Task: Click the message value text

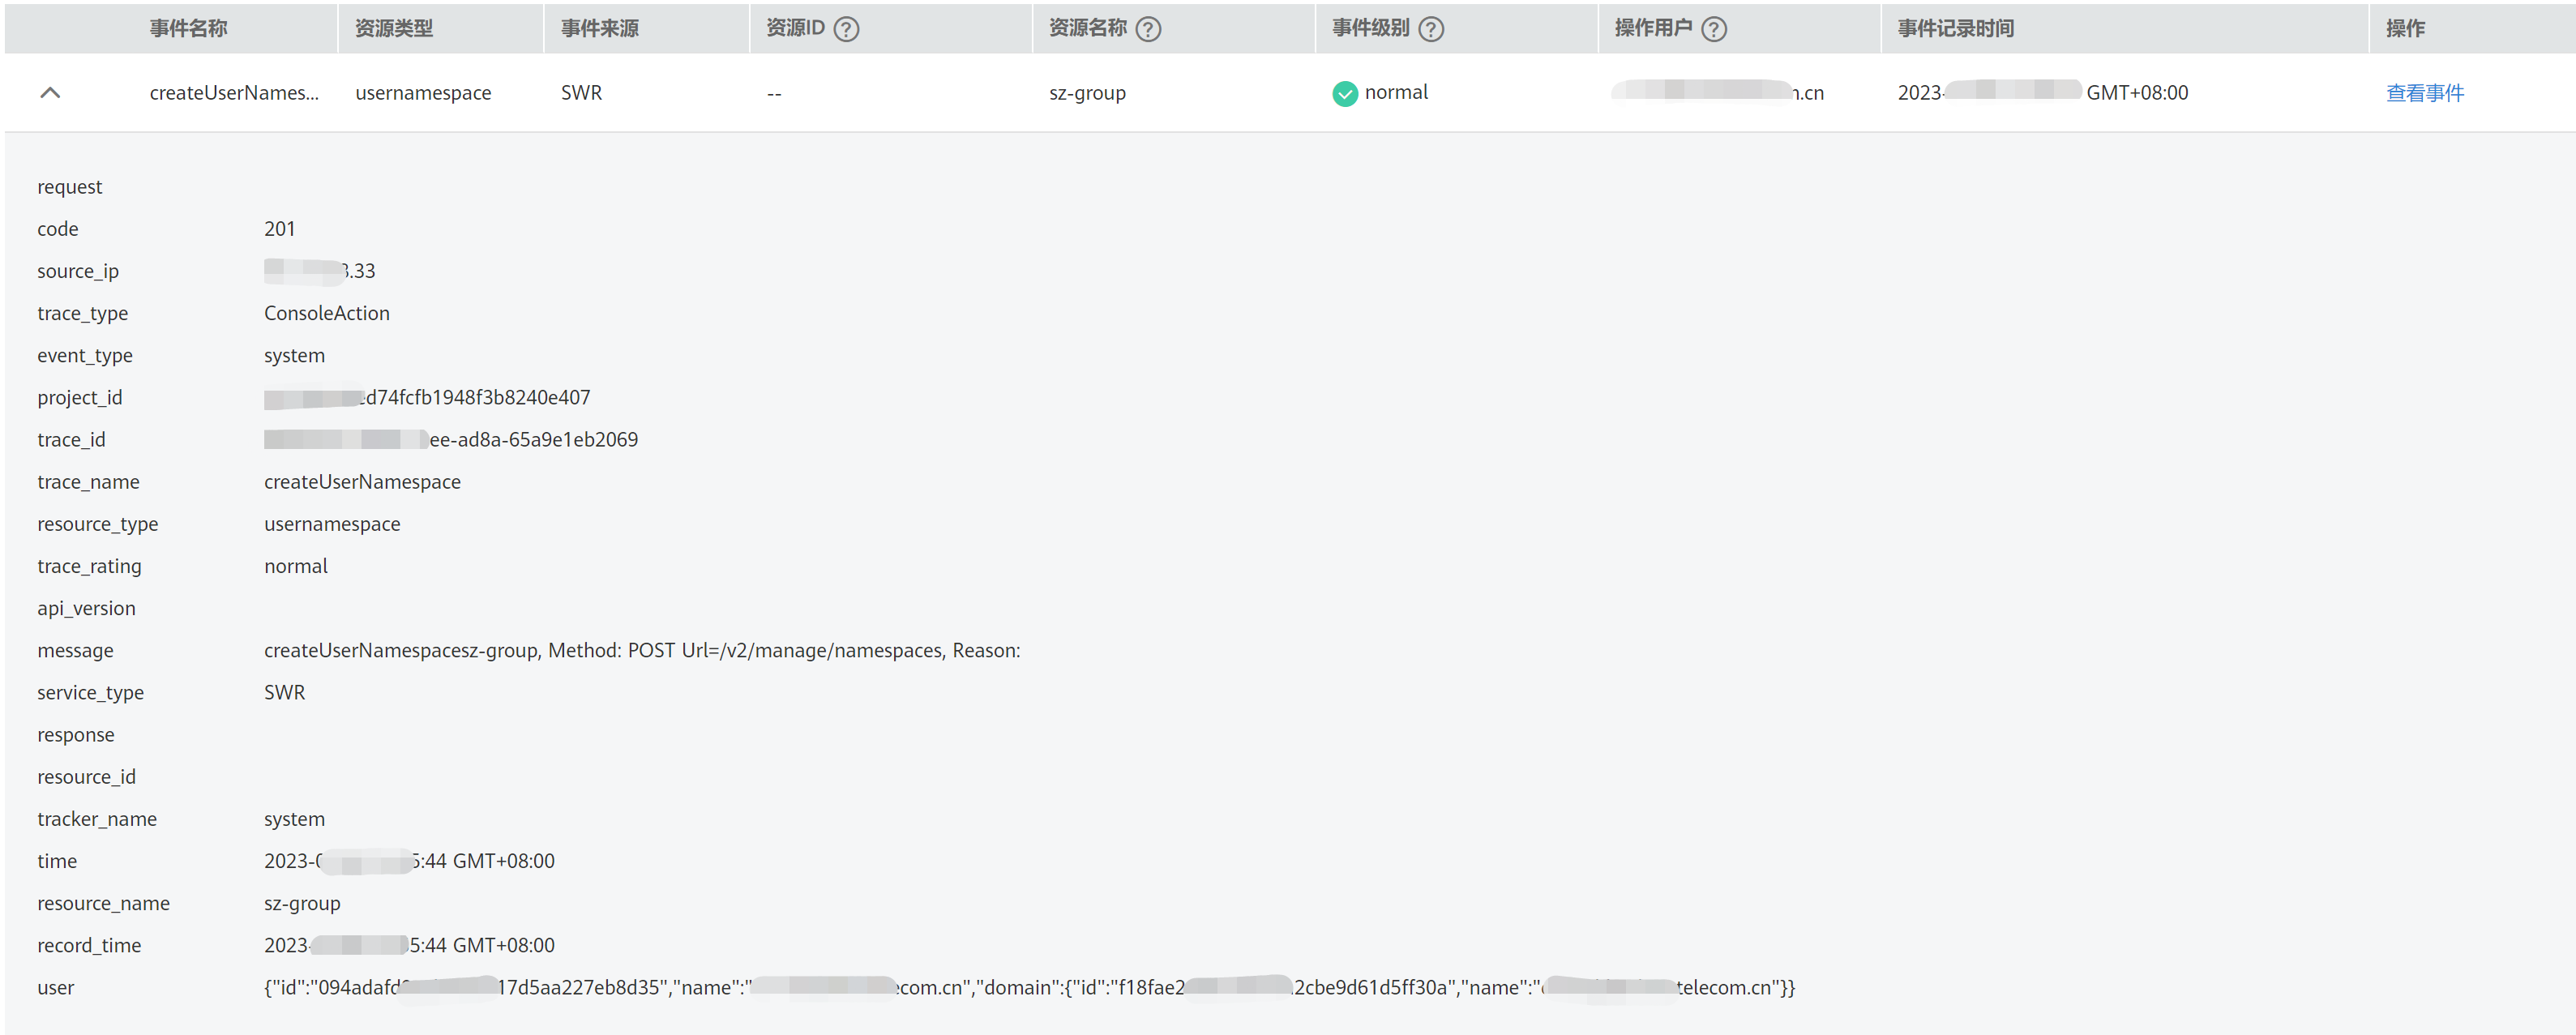Action: coord(641,651)
